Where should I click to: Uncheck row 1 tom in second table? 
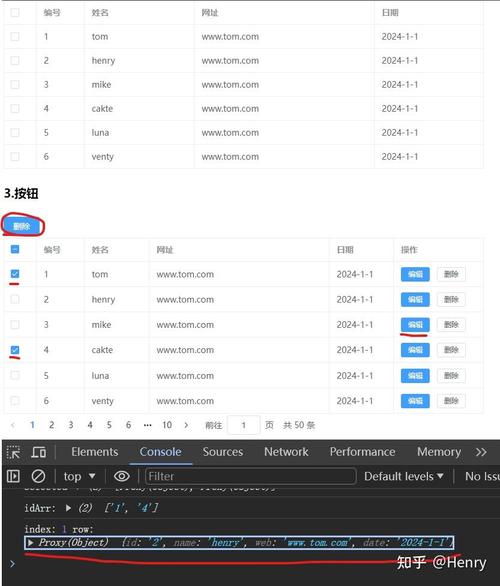(15, 274)
